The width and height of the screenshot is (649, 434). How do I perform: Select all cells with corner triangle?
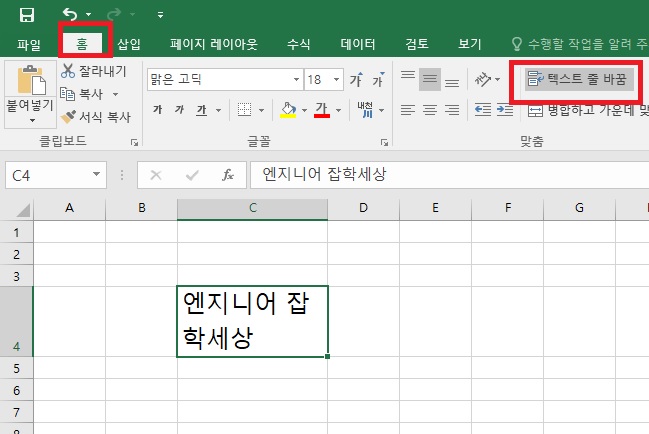[23, 210]
